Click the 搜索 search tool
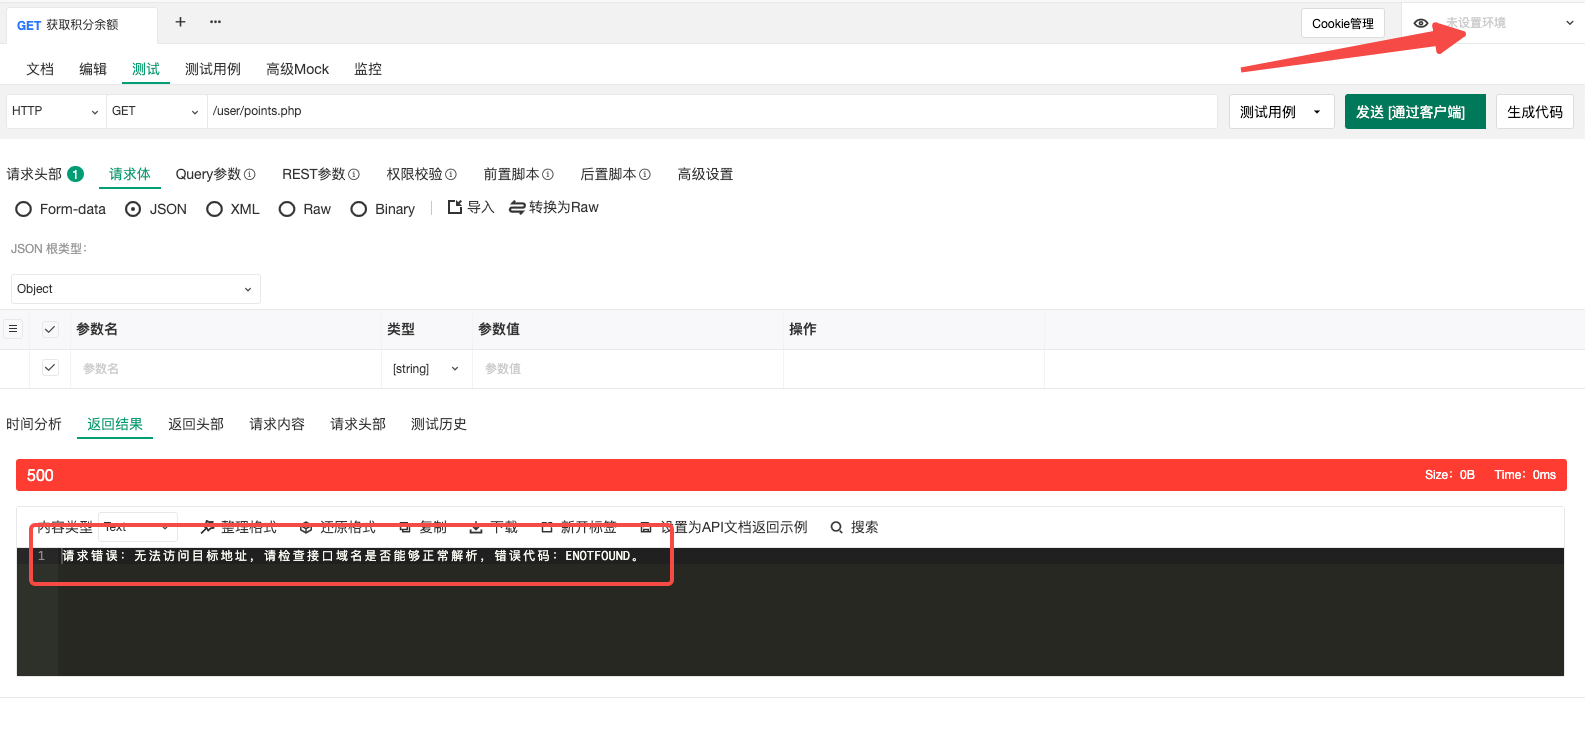 click(855, 527)
